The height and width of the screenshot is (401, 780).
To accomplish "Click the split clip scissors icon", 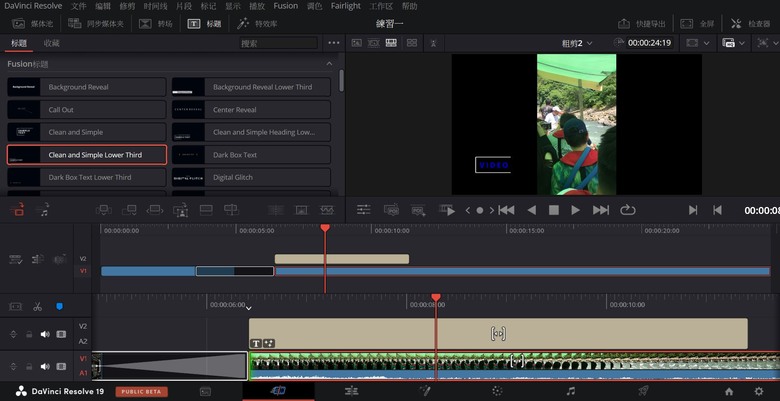I will pos(37,306).
